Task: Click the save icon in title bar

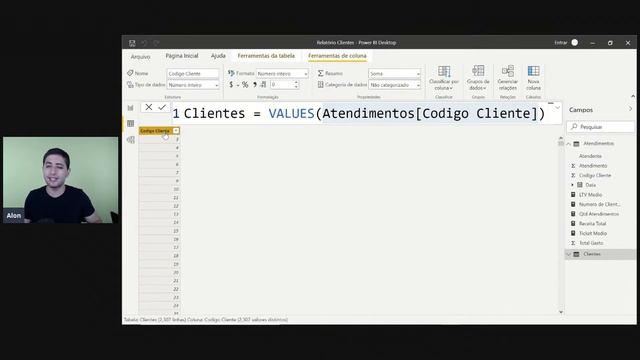Action: (132, 43)
